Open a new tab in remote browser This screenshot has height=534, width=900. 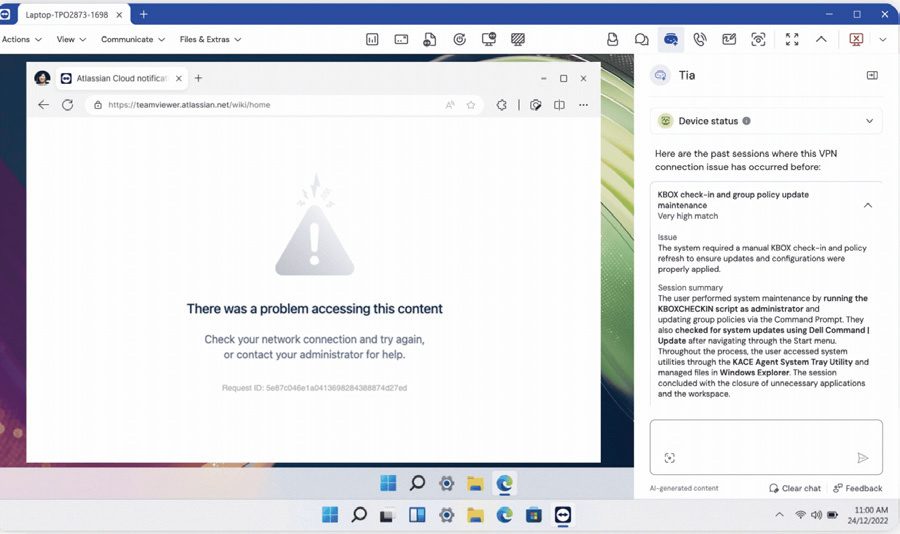pos(198,78)
